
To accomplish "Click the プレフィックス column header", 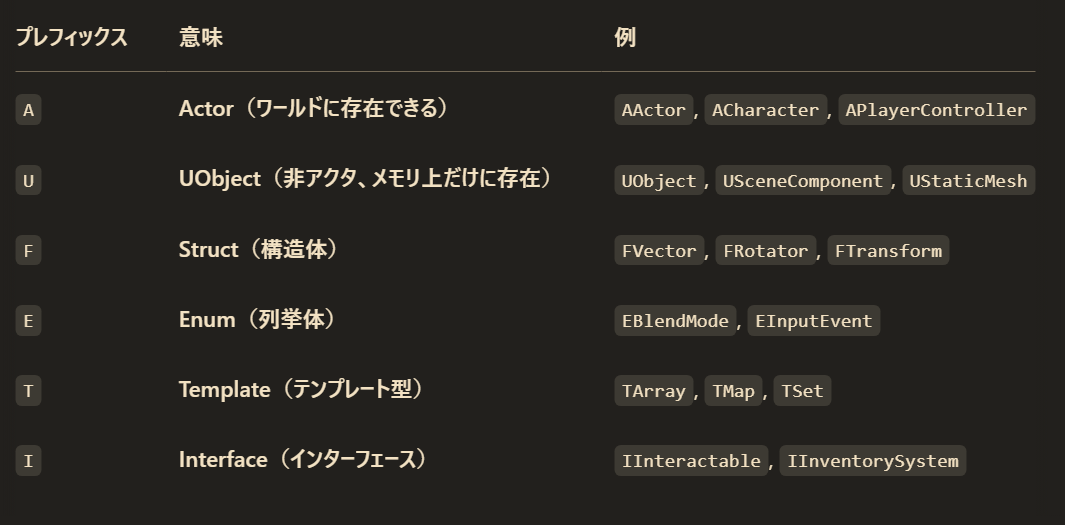I will click(71, 37).
